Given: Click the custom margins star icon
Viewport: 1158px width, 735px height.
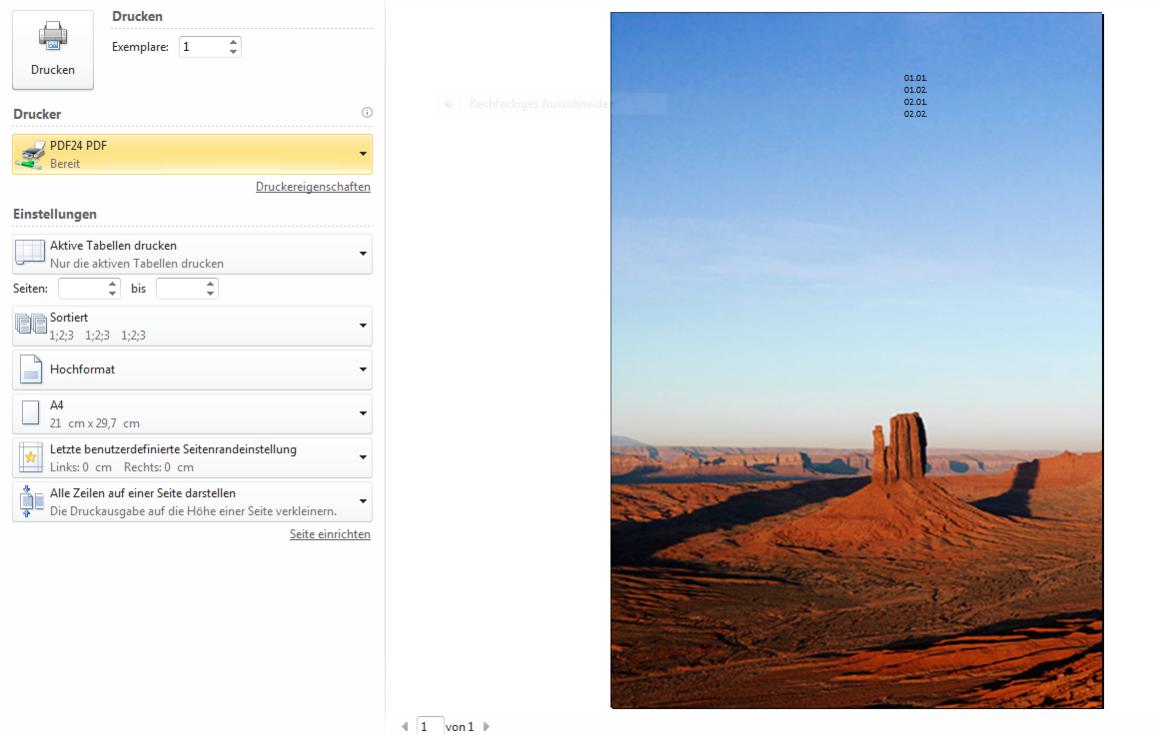Looking at the screenshot, I should [x=30, y=457].
